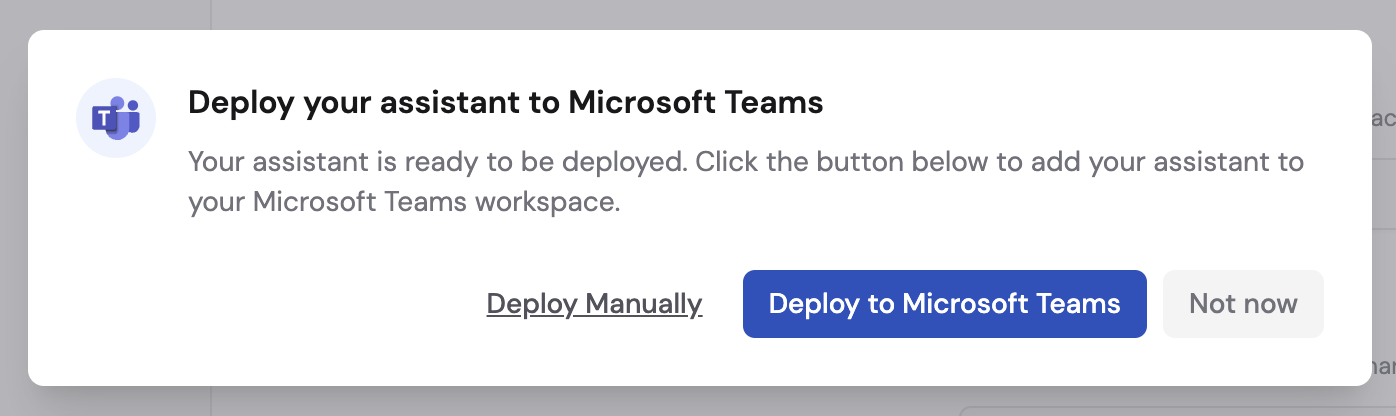Dismiss the dialog with Not now
The image size is (1396, 416).
[1243, 304]
